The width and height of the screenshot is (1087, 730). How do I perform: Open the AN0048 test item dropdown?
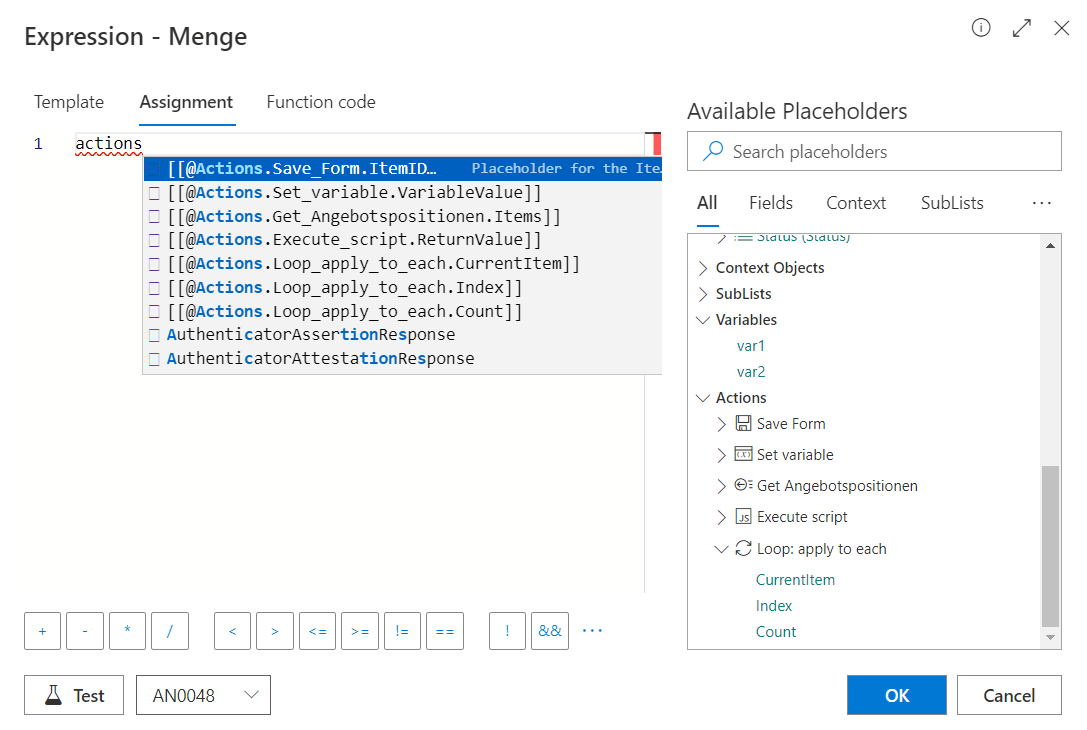click(203, 695)
